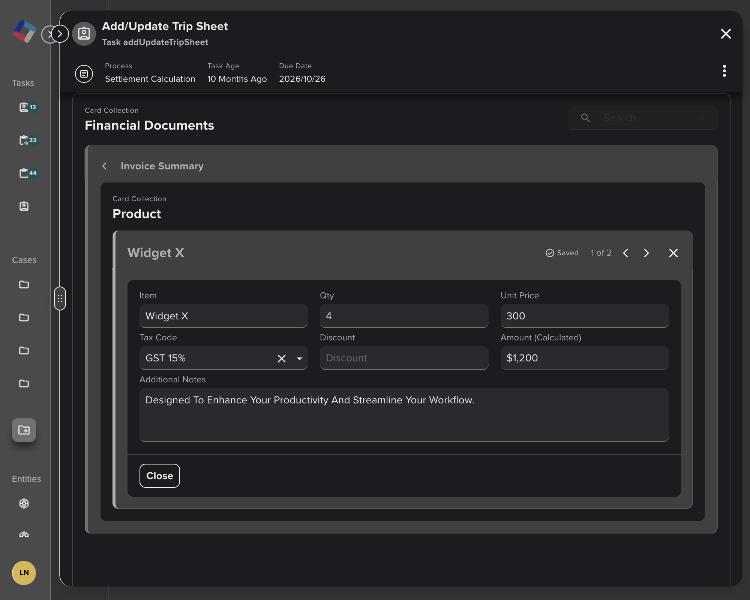Open the Tasks icon with badge 22
Image resolution: width=750 pixels, height=600 pixels.
pyautogui.click(x=27, y=140)
